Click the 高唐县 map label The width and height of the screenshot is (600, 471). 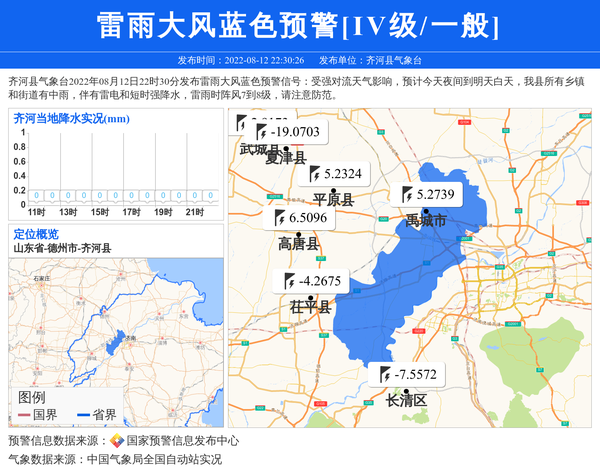pos(298,243)
